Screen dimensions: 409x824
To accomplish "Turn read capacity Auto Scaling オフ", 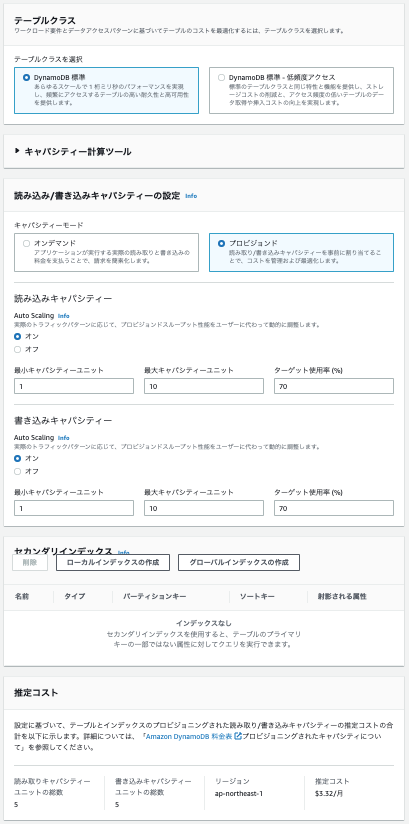I will coord(18,349).
